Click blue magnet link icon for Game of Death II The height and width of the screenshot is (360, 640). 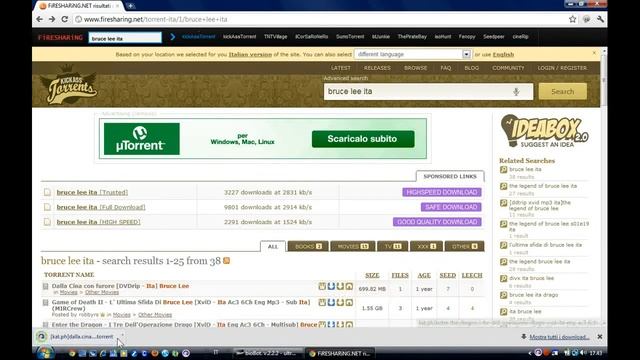pos(331,302)
